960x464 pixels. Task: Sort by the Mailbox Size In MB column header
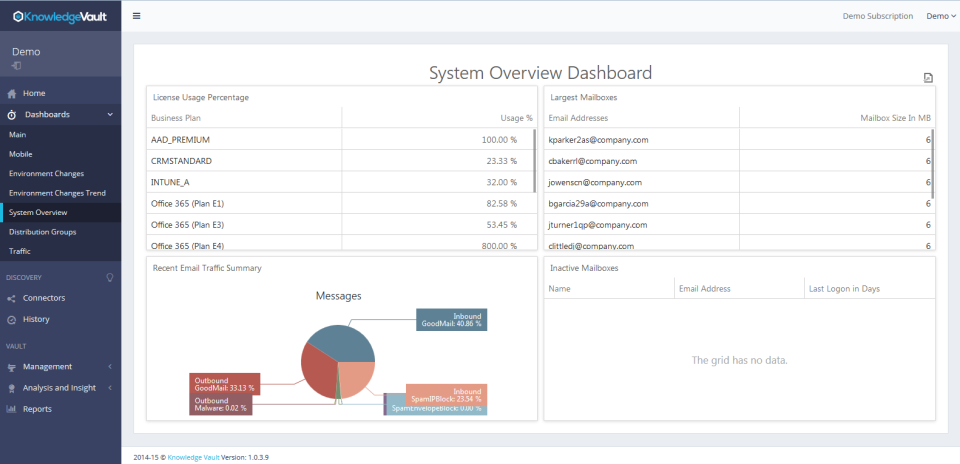896,118
